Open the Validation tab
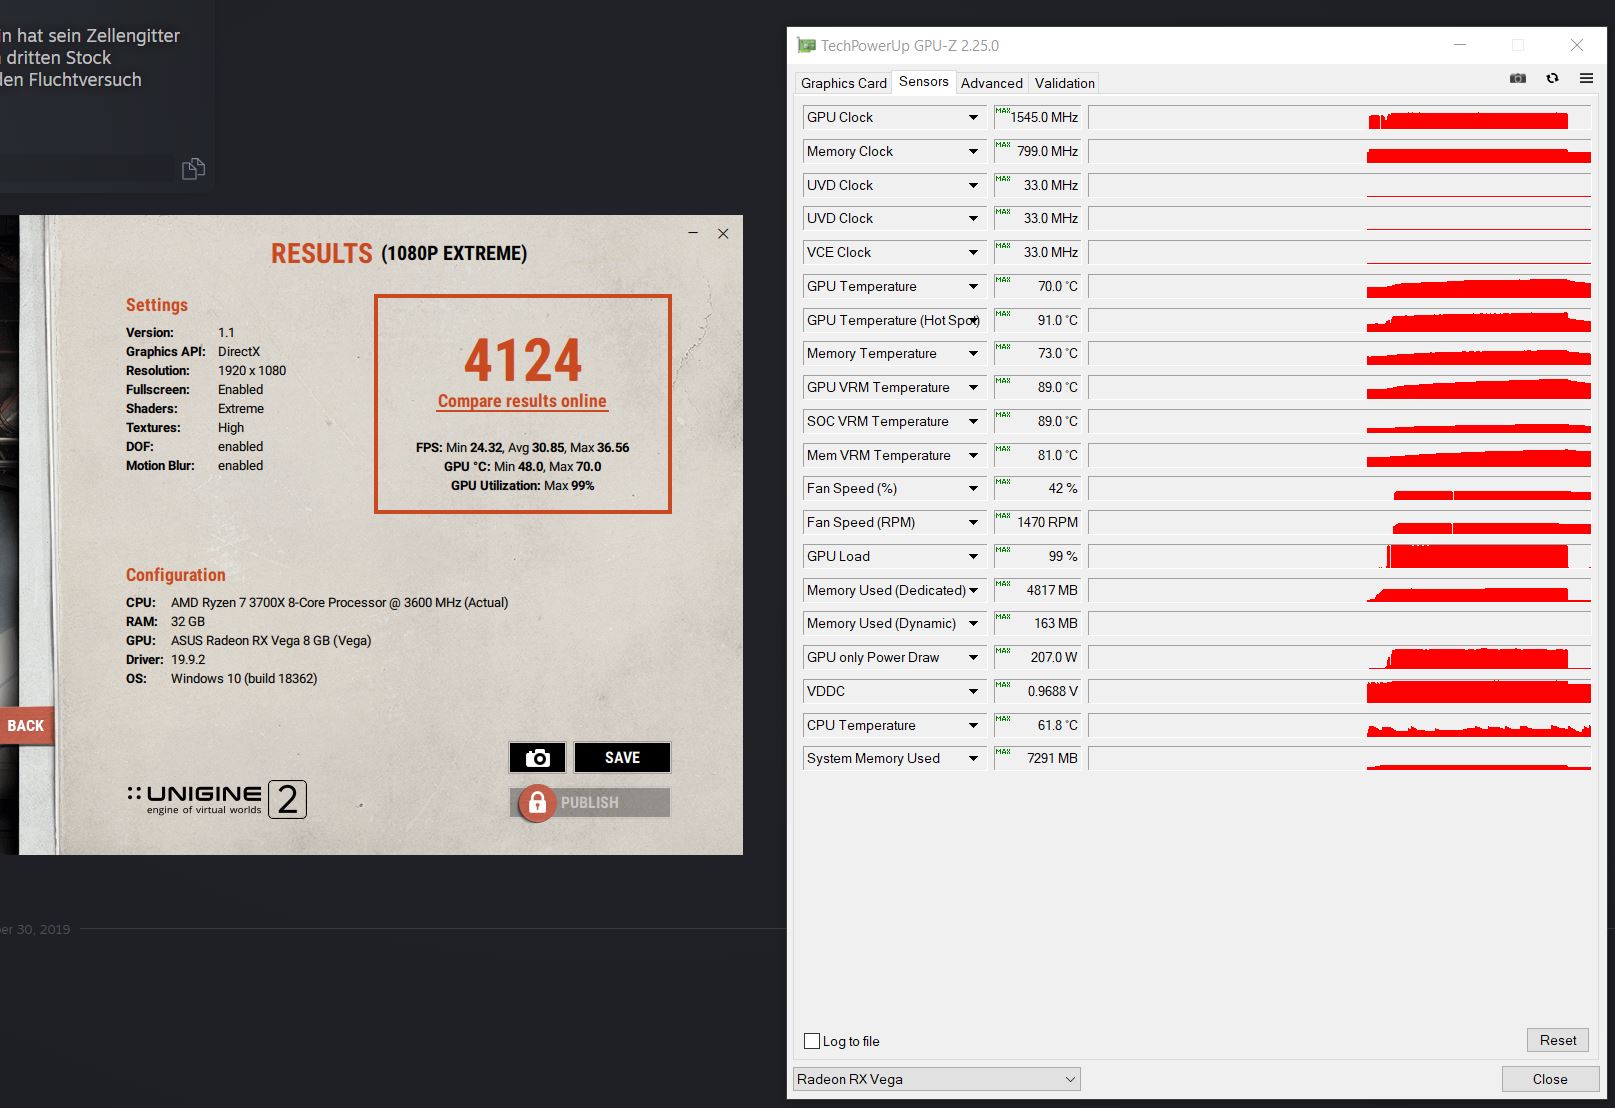Image resolution: width=1615 pixels, height=1108 pixels. pyautogui.click(x=1064, y=83)
